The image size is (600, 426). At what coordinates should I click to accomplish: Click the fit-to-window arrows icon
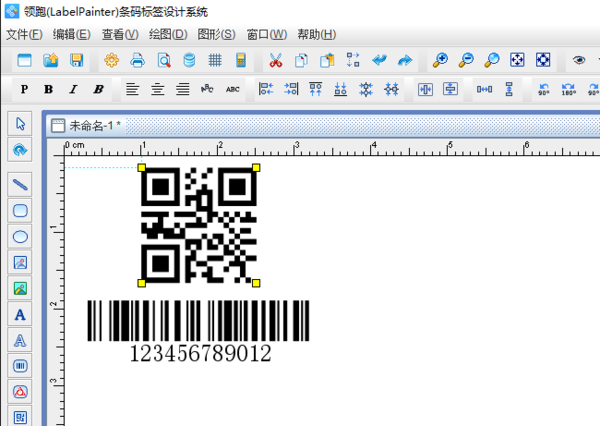517,60
